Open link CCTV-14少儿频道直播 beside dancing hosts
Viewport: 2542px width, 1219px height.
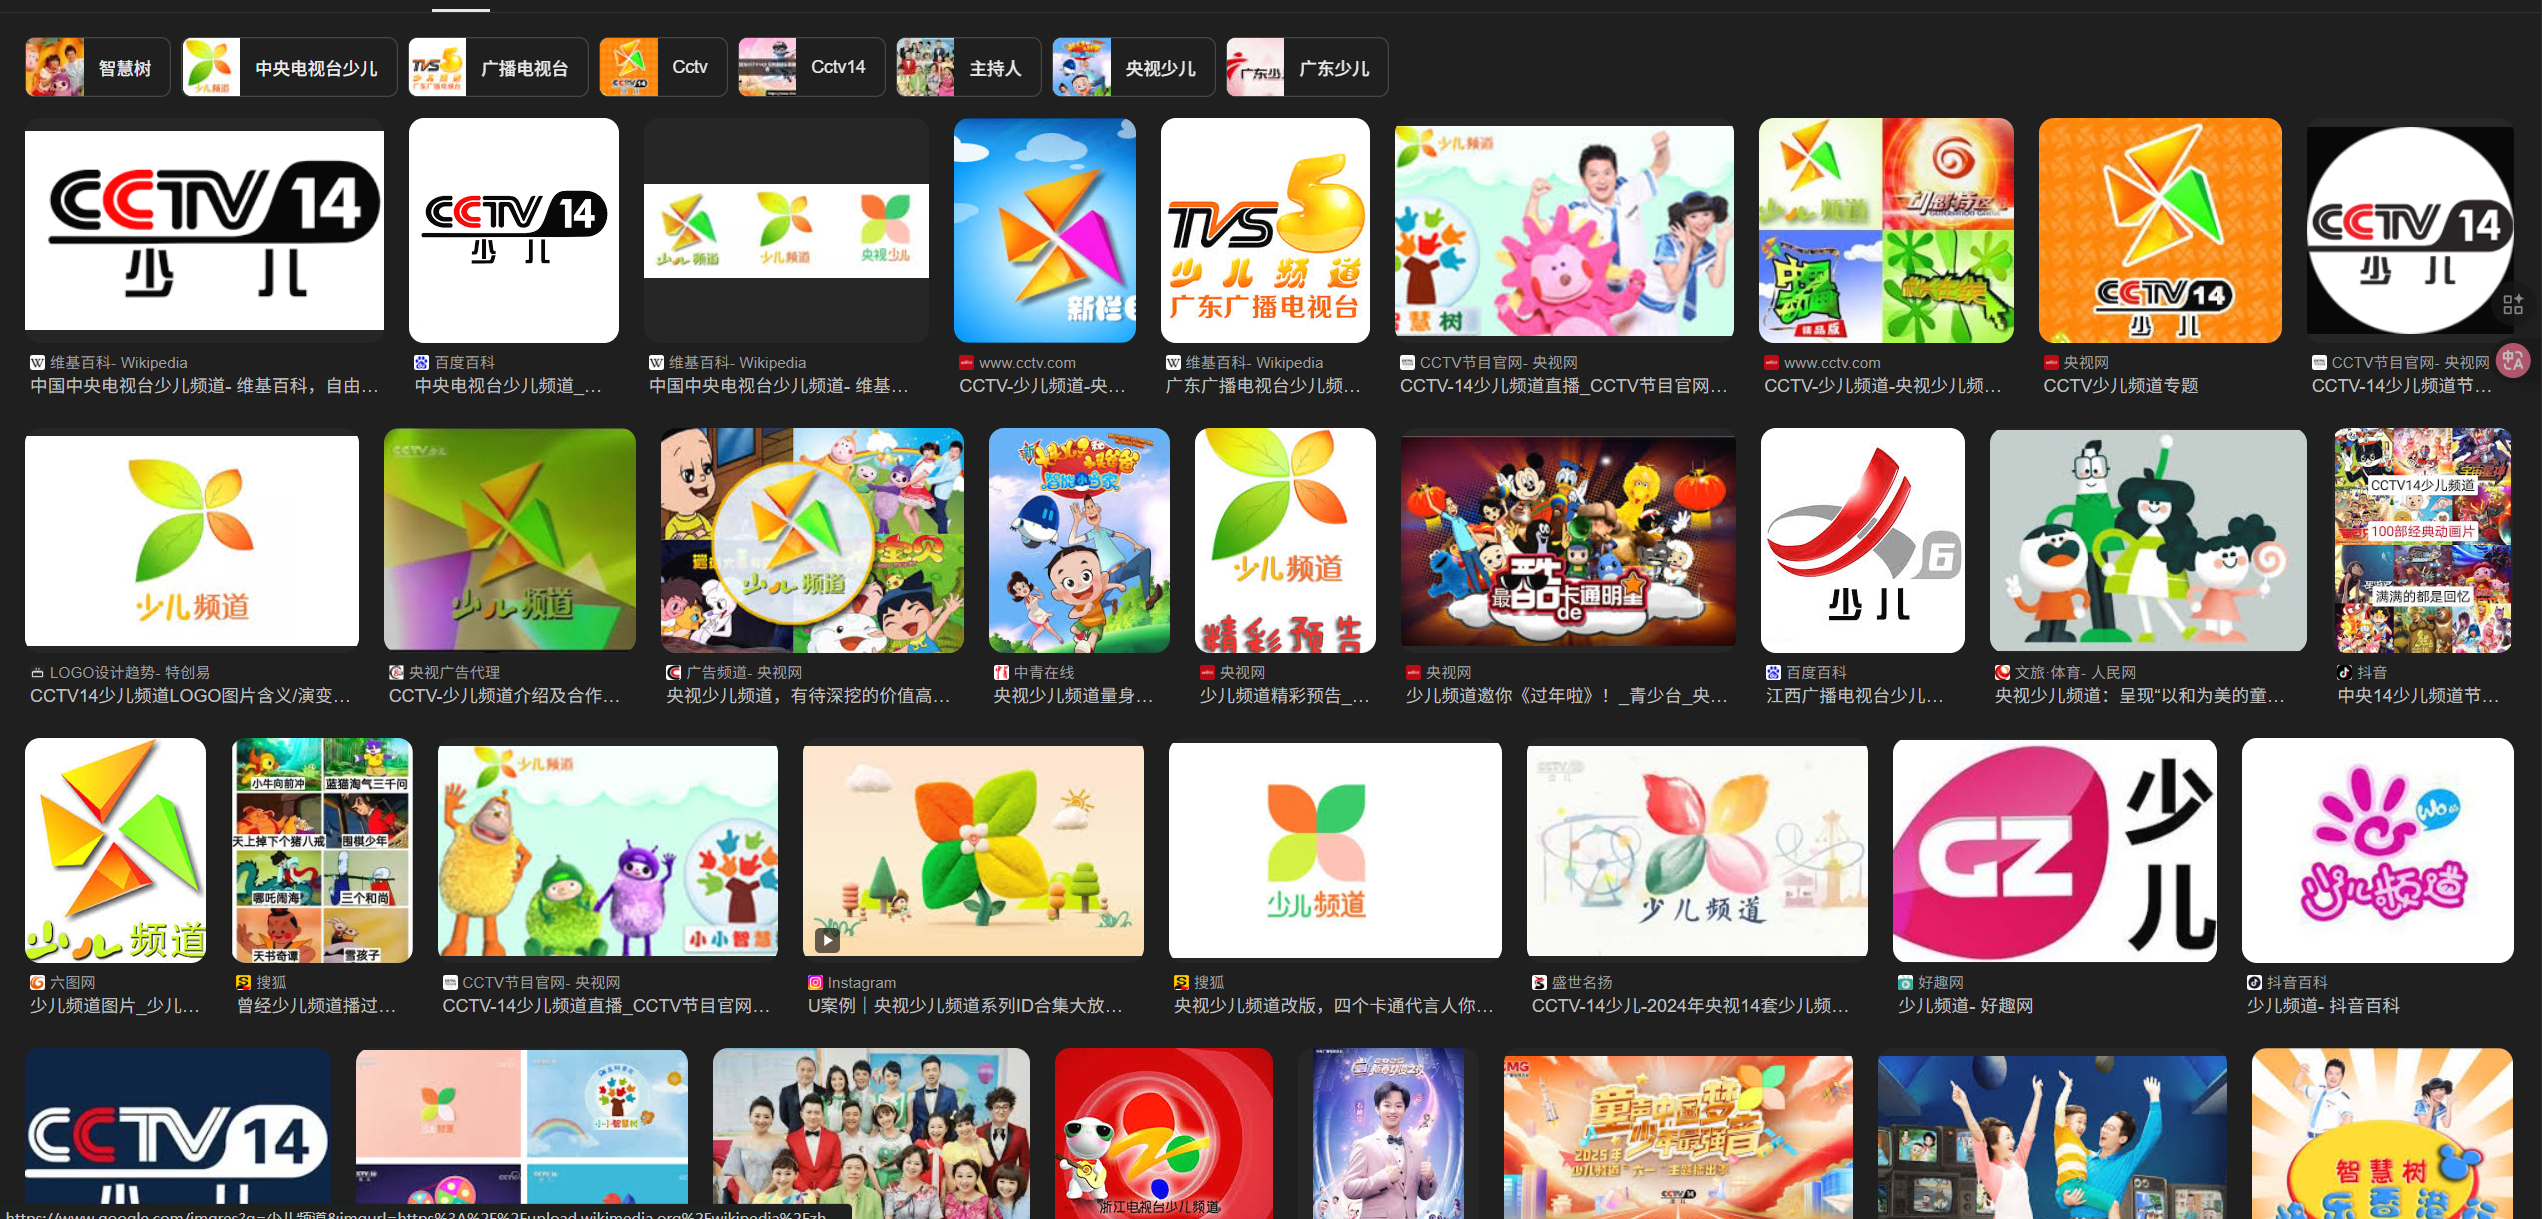(x=1562, y=386)
